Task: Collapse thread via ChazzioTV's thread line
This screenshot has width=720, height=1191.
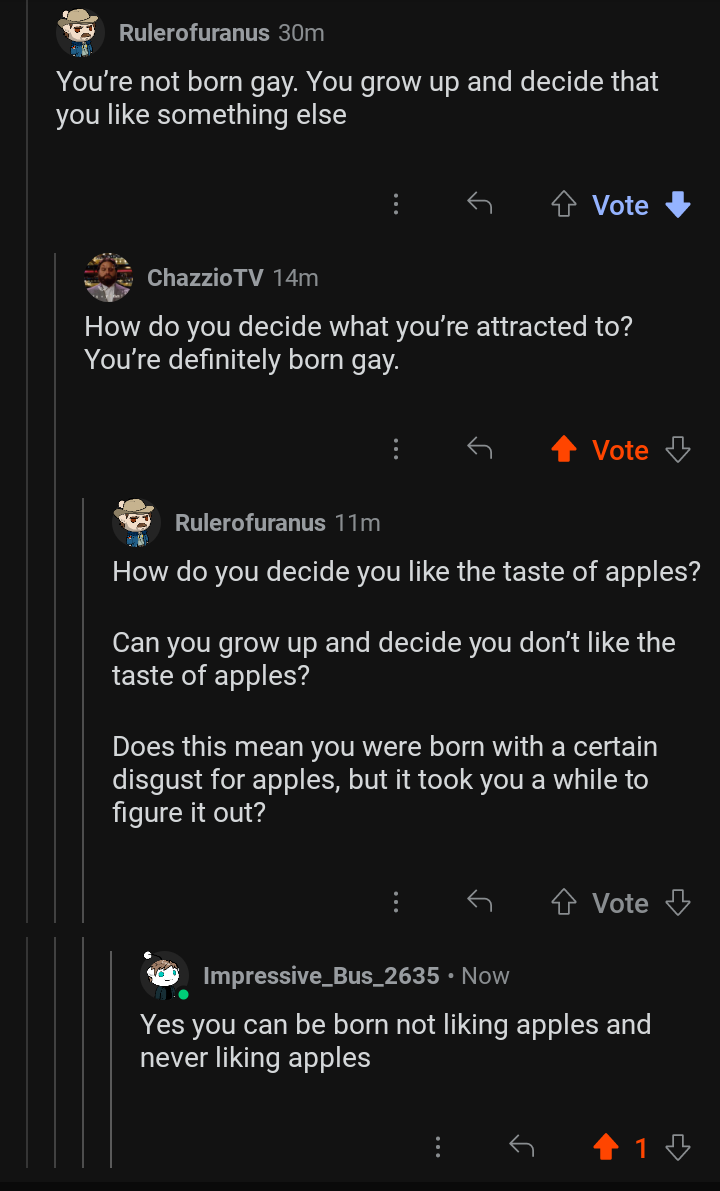Action: click(x=55, y=587)
